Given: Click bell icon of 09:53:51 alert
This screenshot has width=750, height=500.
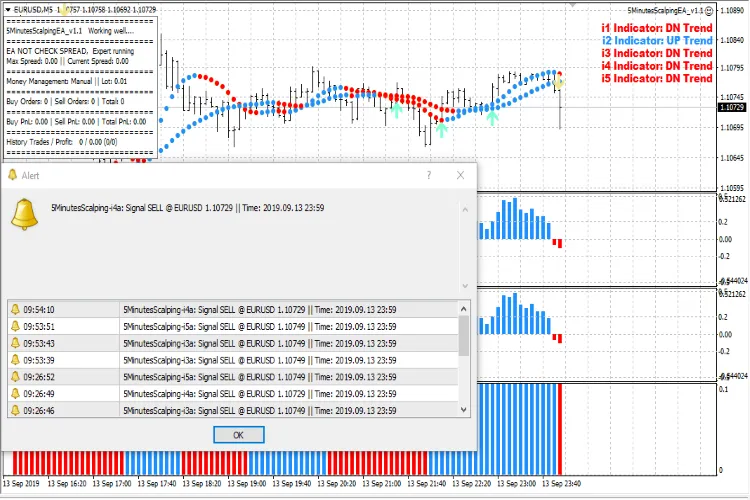Looking at the screenshot, I should tap(15, 326).
